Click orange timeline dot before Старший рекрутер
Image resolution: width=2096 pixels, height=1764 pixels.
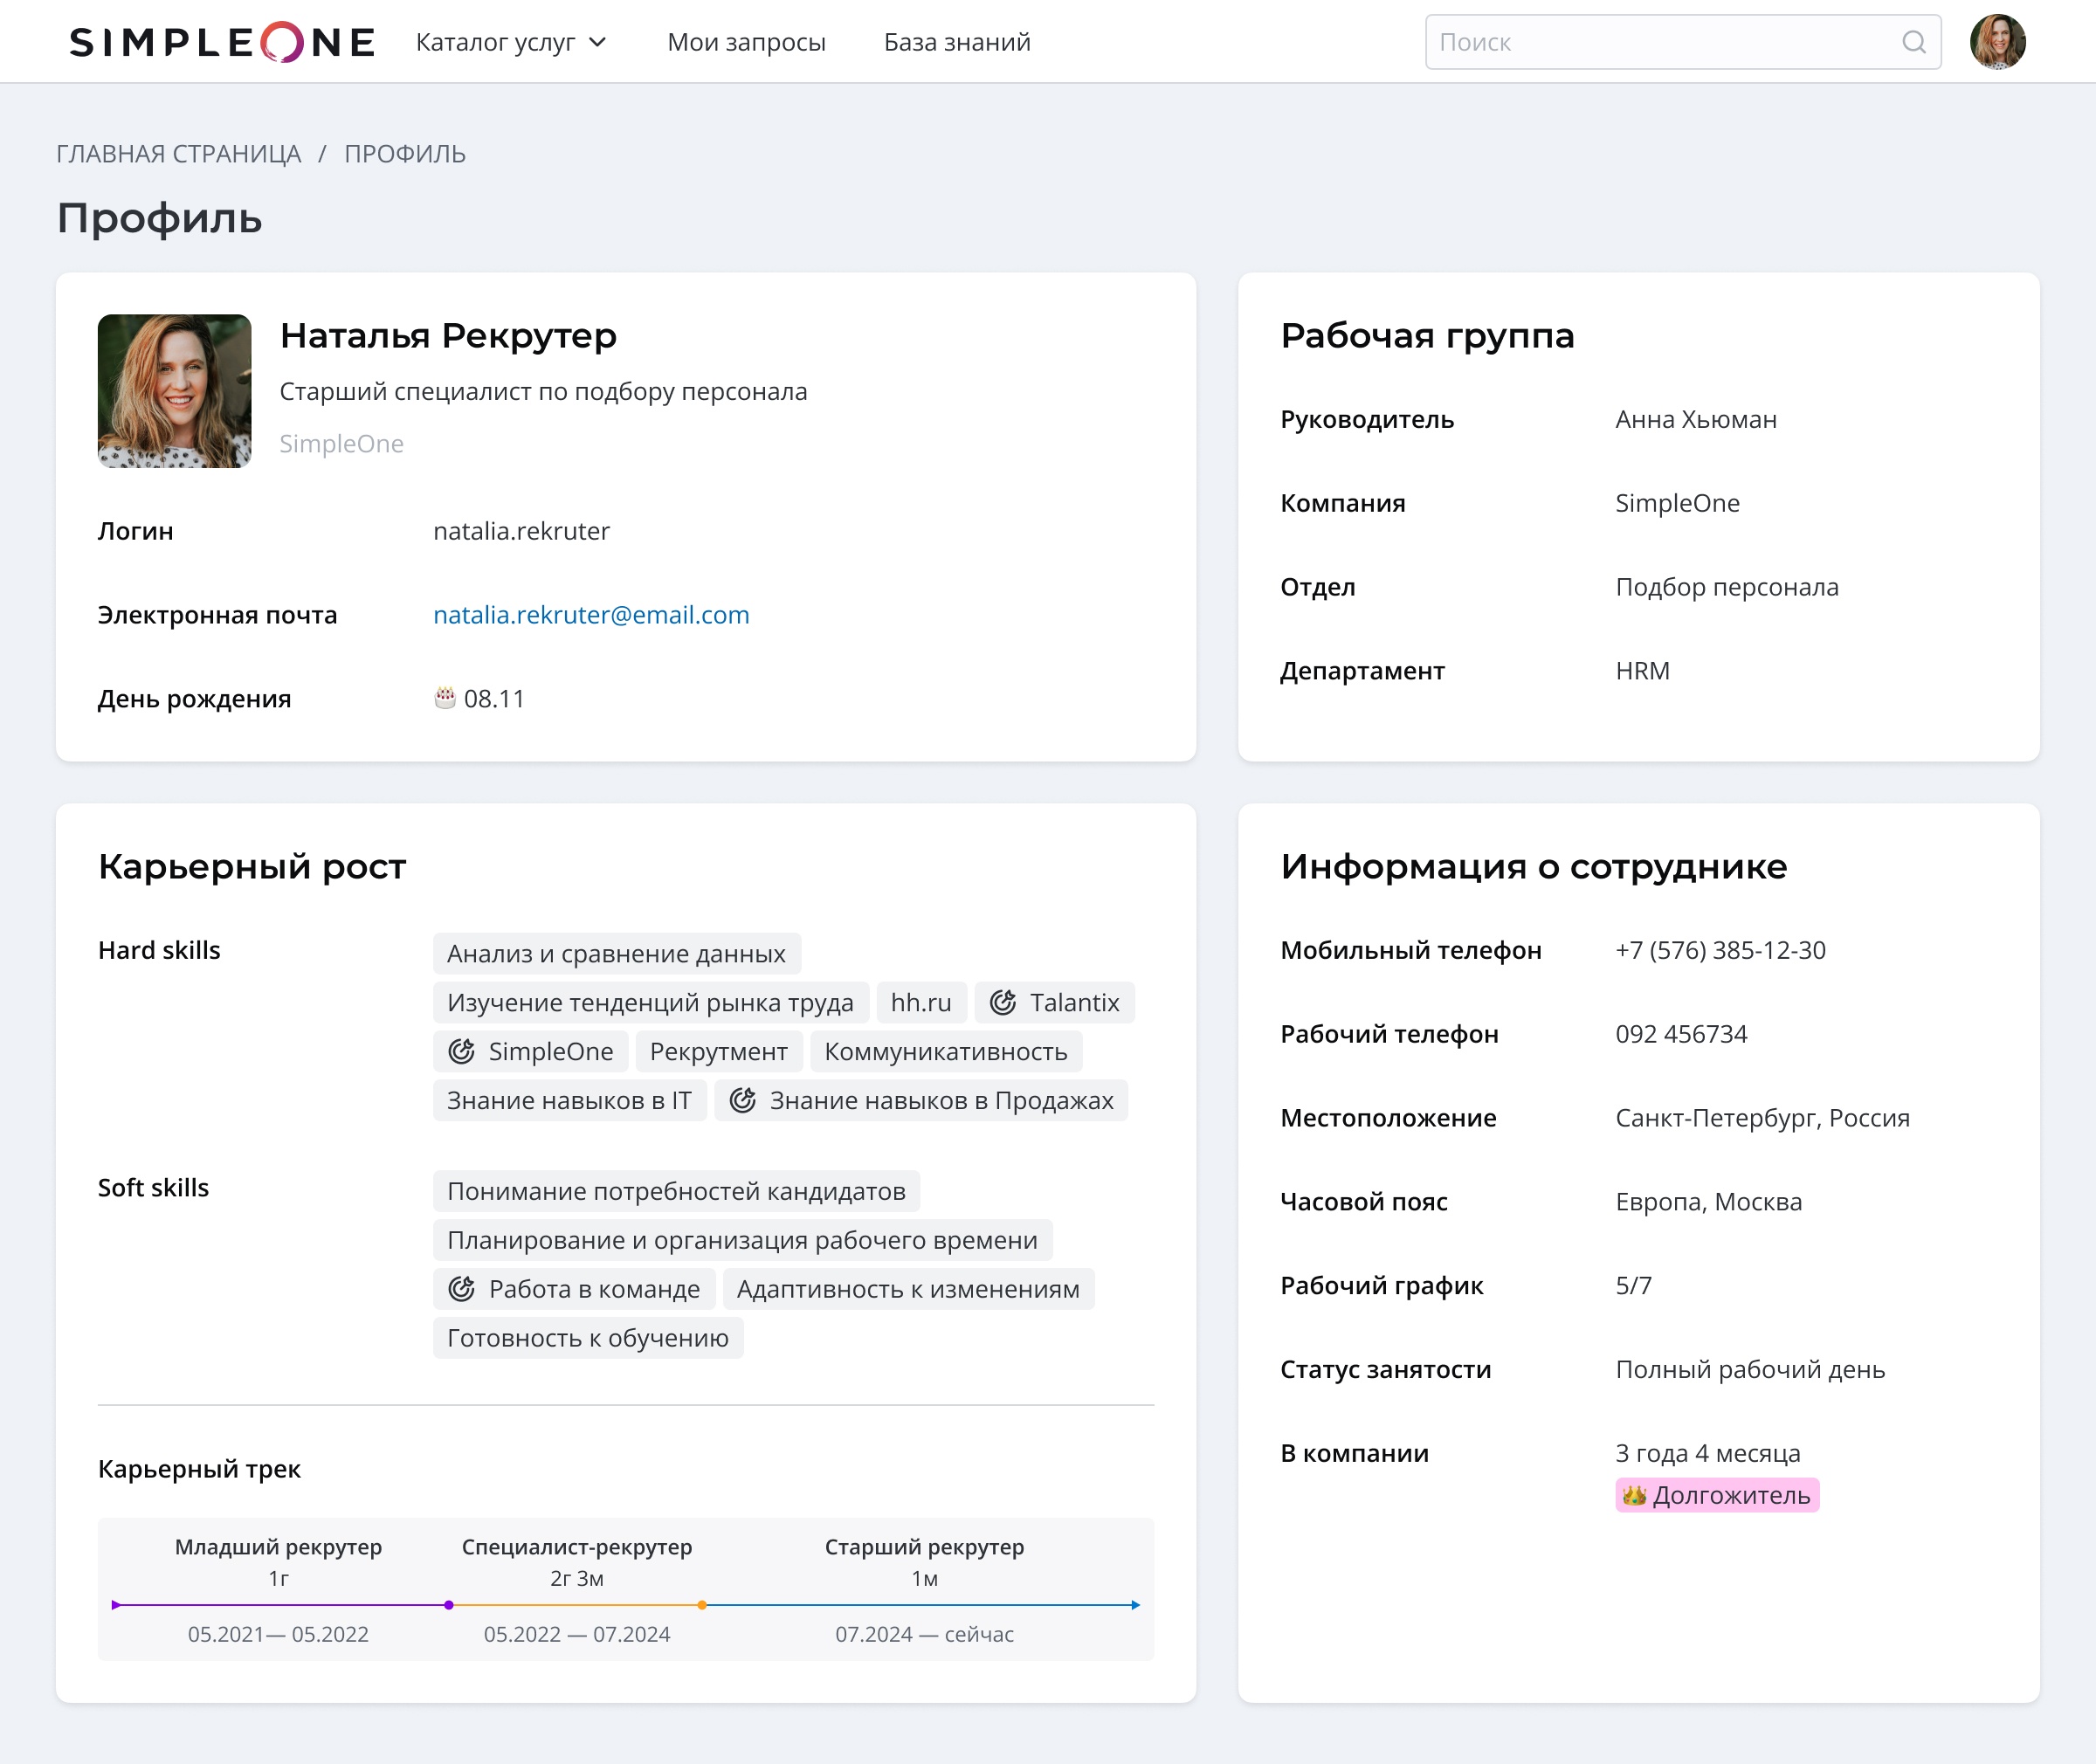tap(702, 1605)
